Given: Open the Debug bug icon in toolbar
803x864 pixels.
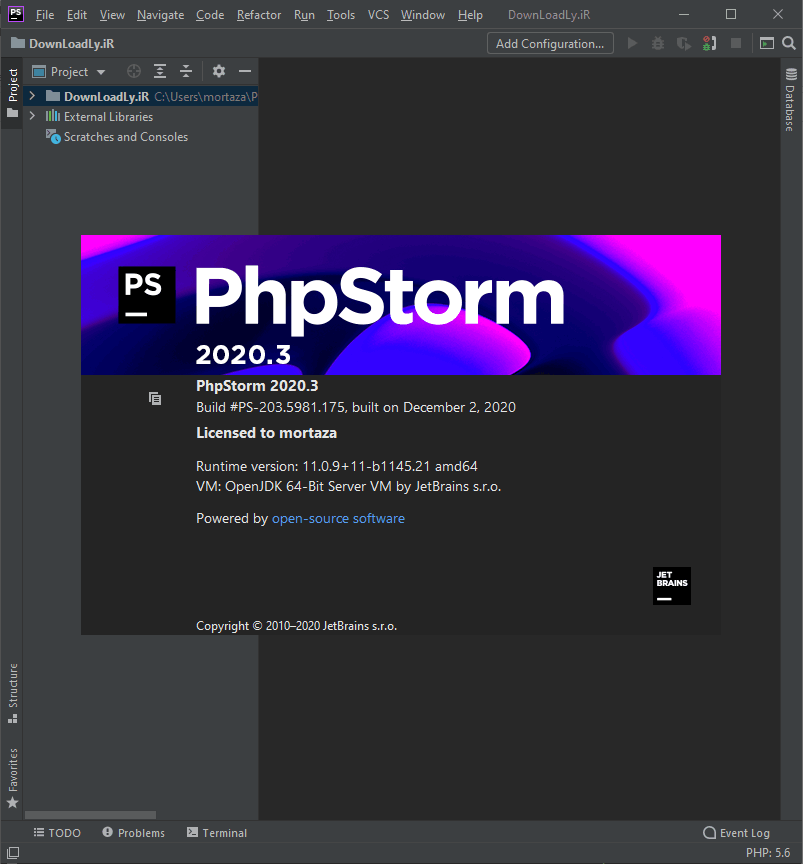Looking at the screenshot, I should [x=657, y=43].
